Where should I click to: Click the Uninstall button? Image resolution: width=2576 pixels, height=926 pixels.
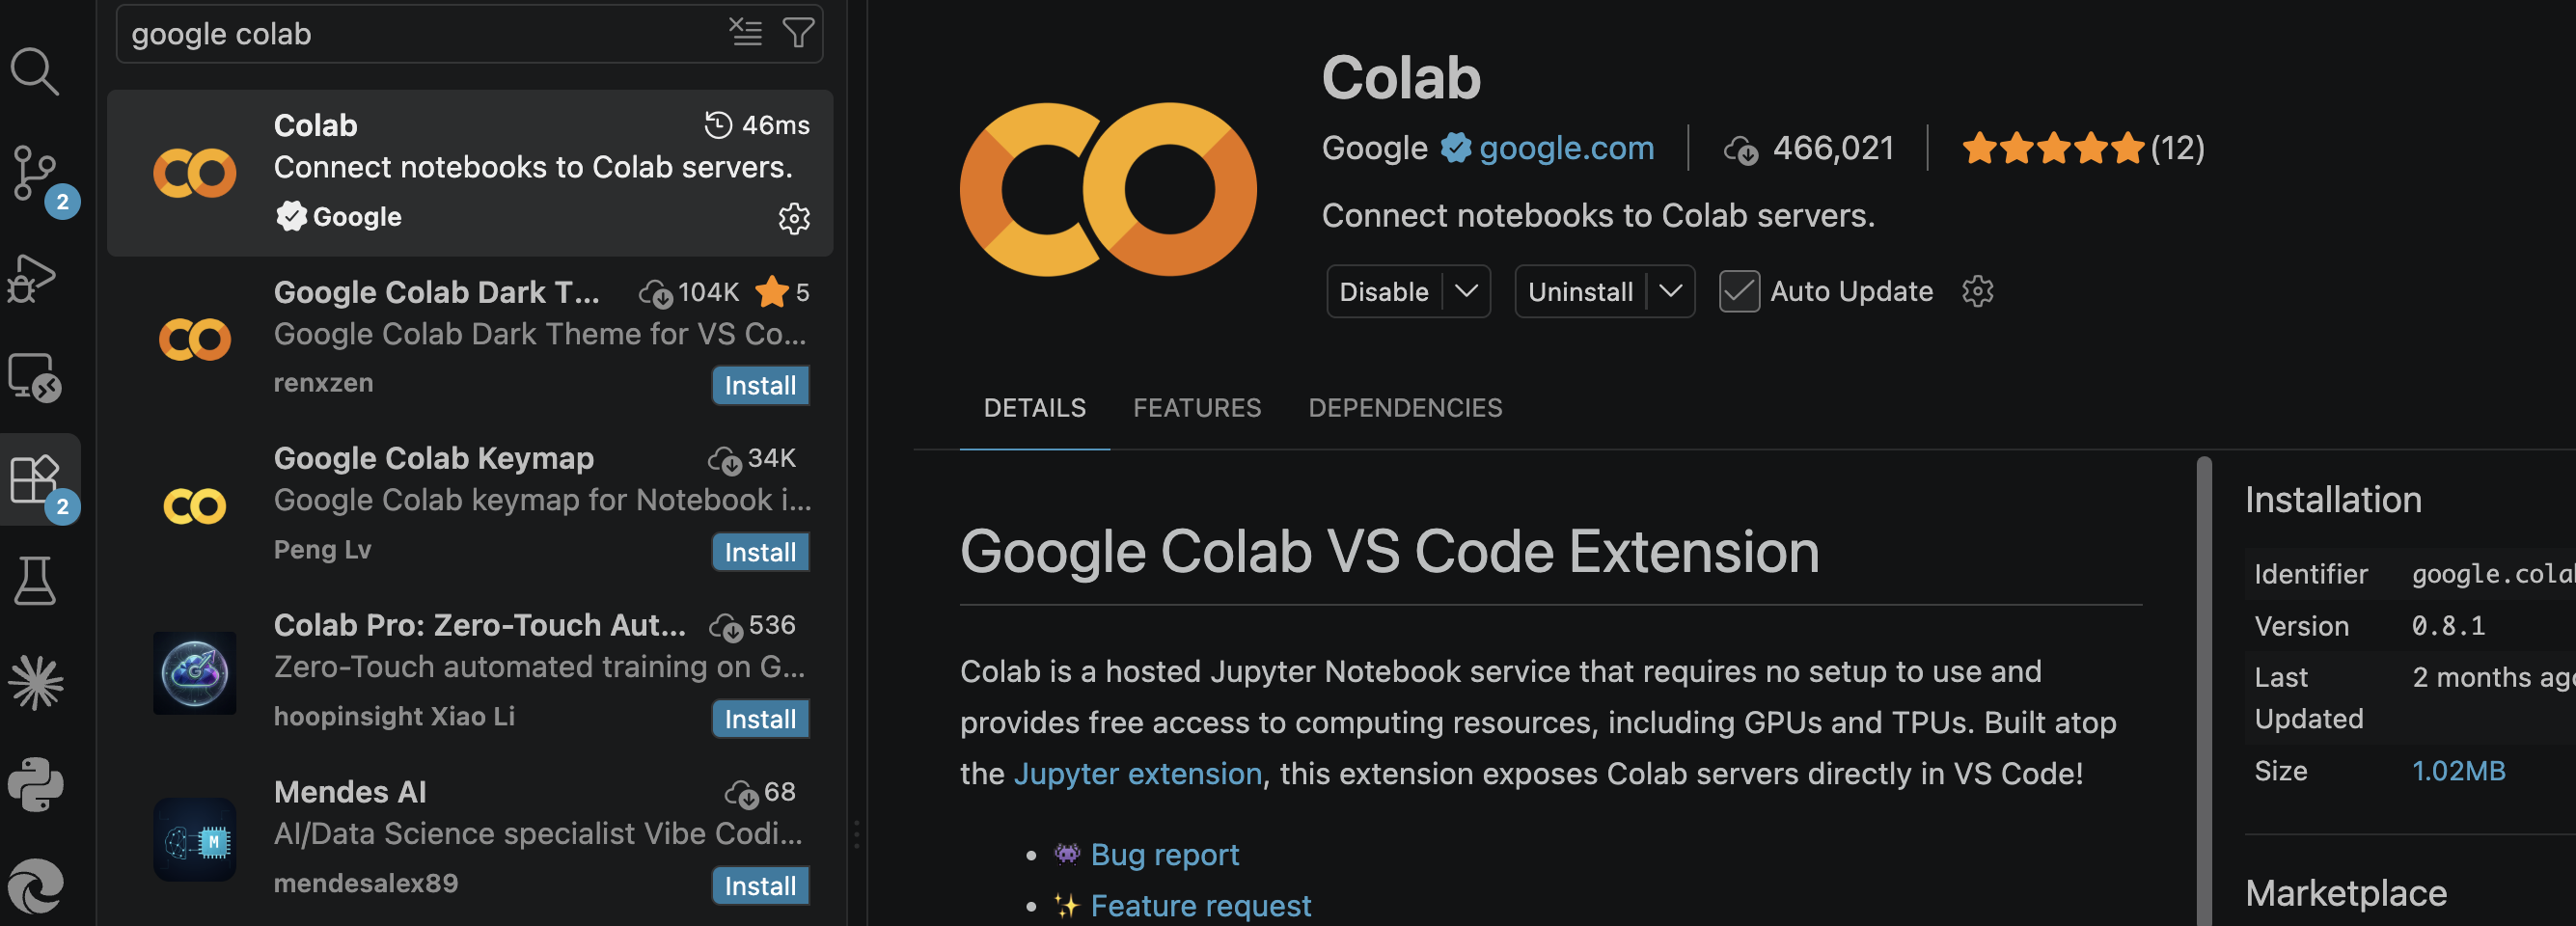pos(1580,291)
